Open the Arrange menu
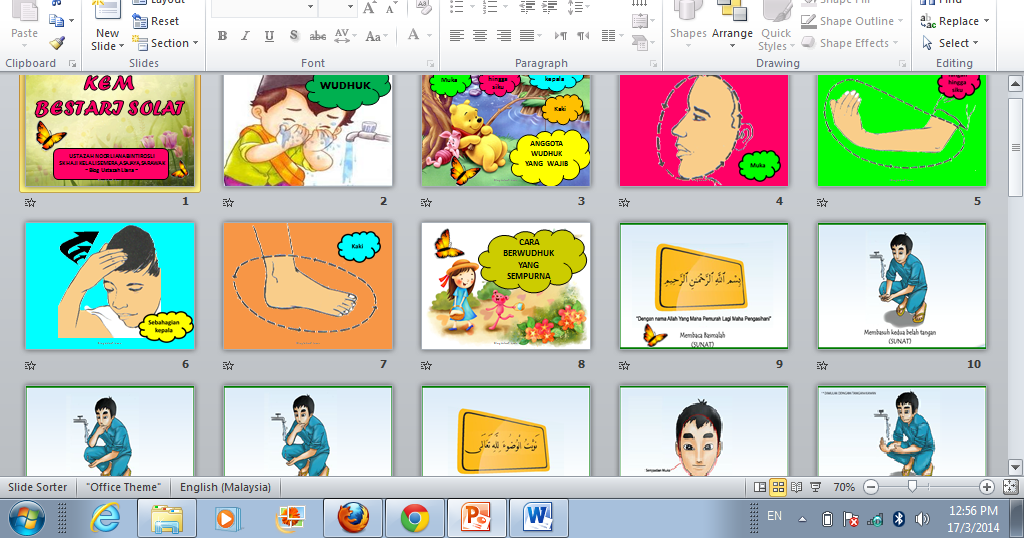The image size is (1024, 538). [732, 27]
